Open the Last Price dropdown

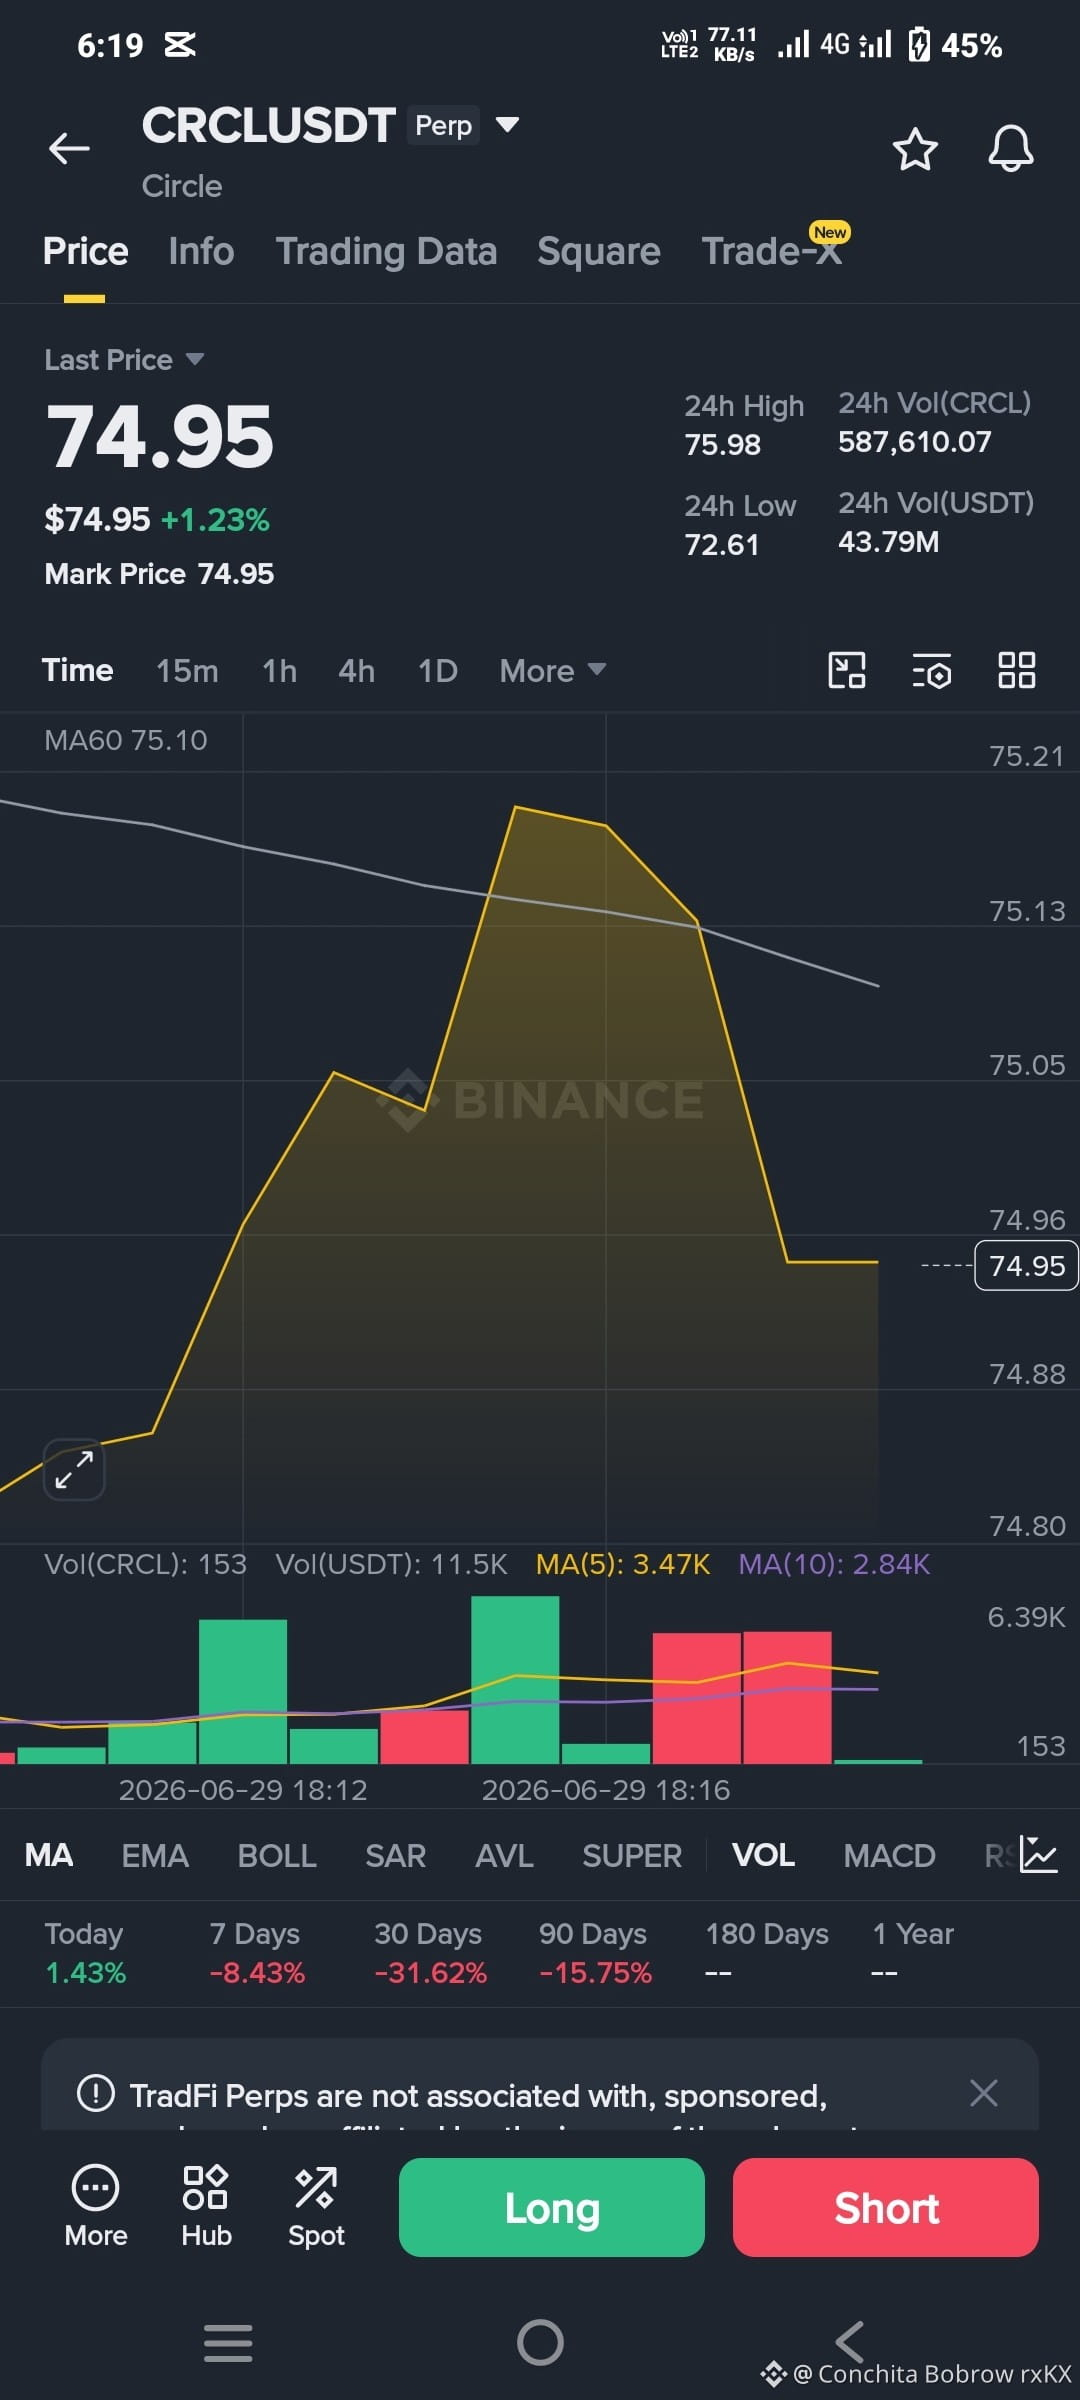tap(124, 359)
